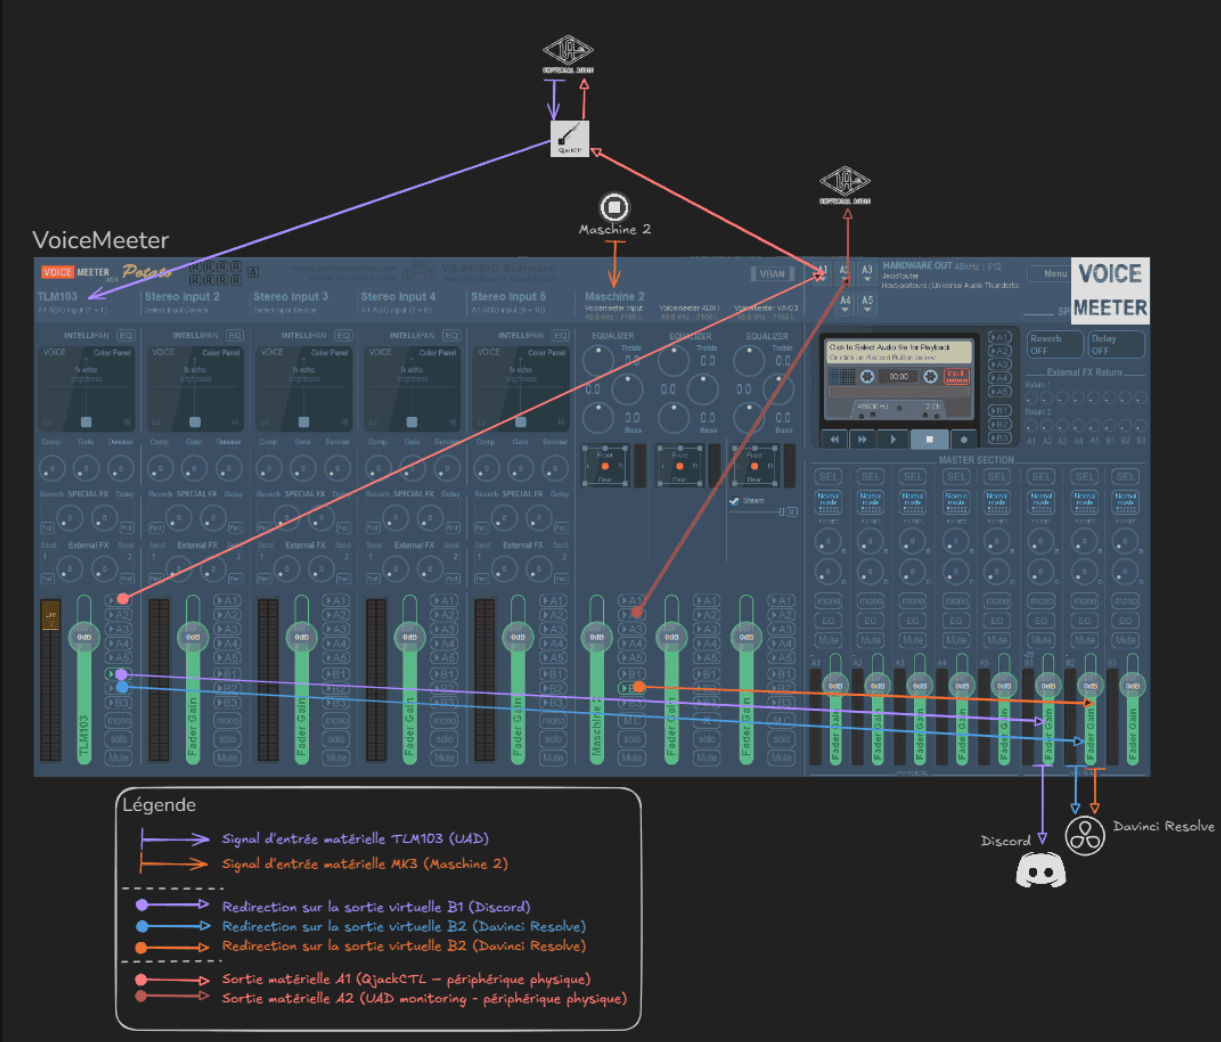Click the Maschine 2 green fader knob
Viewport: 1221px width, 1042px height.
coord(597,637)
